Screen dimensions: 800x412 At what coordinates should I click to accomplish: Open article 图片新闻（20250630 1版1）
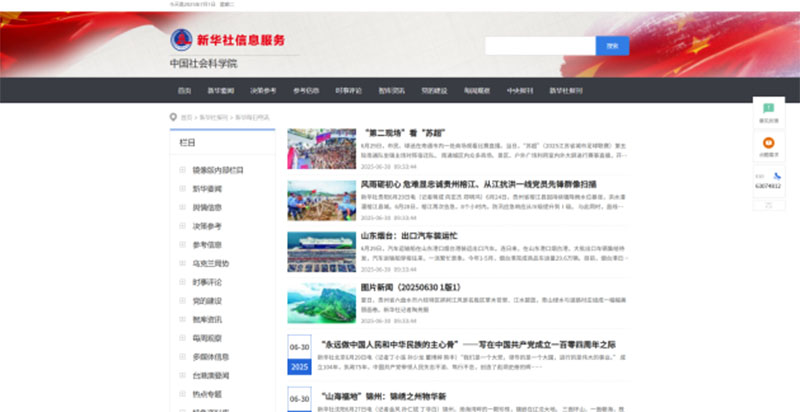(x=411, y=288)
